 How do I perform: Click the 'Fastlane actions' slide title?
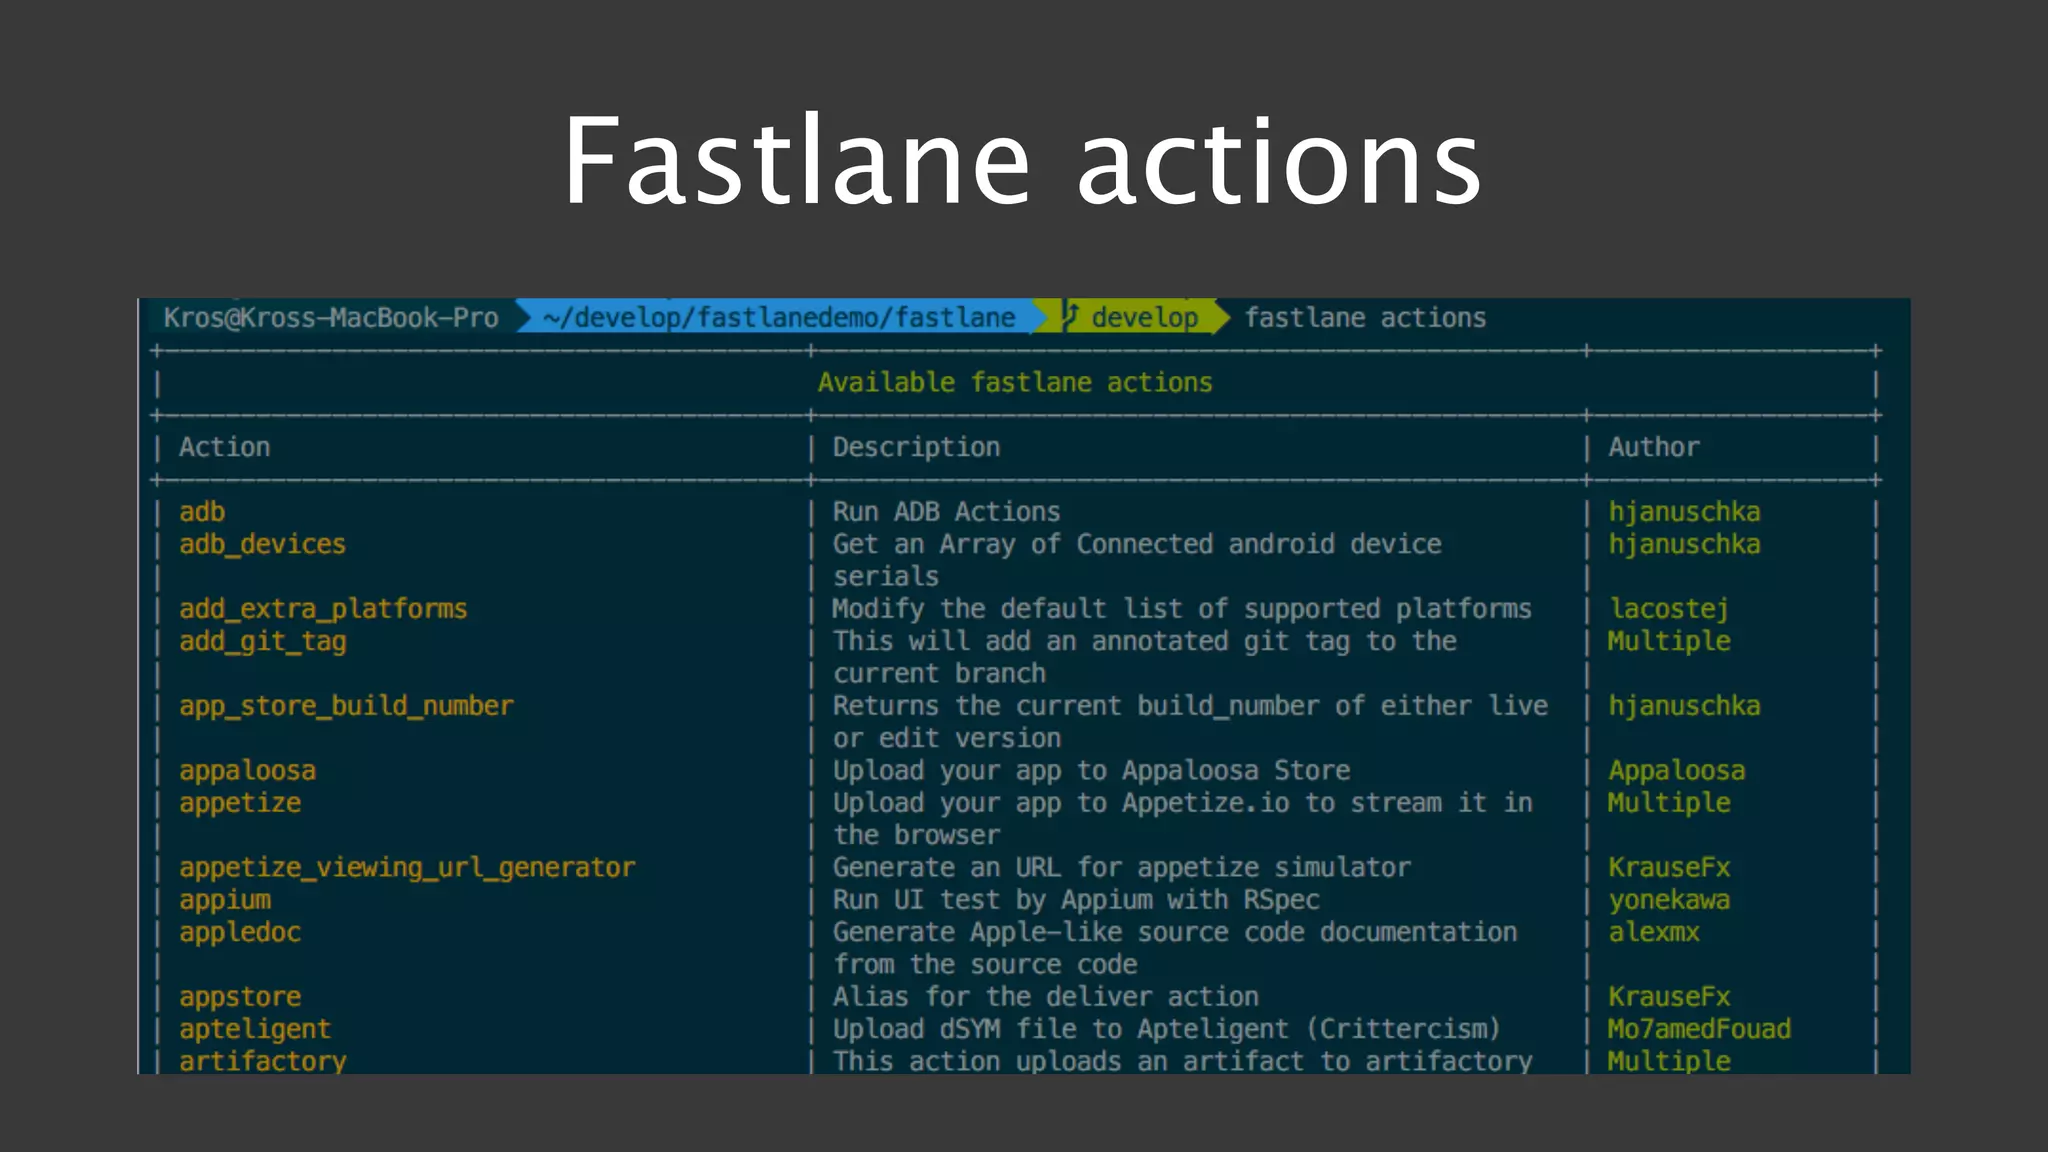click(x=1022, y=161)
